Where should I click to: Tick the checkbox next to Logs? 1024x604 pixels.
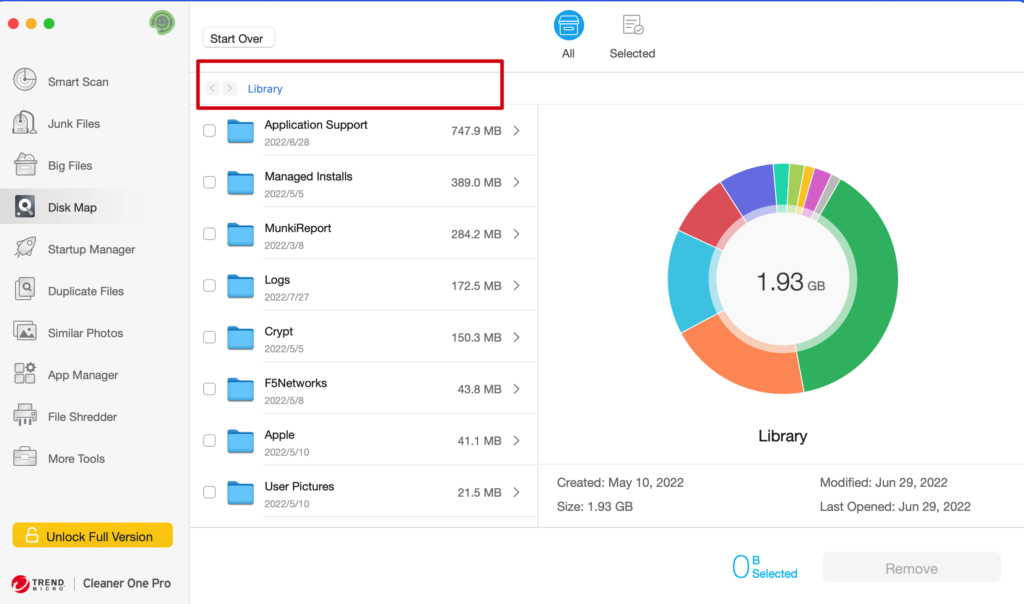[209, 285]
